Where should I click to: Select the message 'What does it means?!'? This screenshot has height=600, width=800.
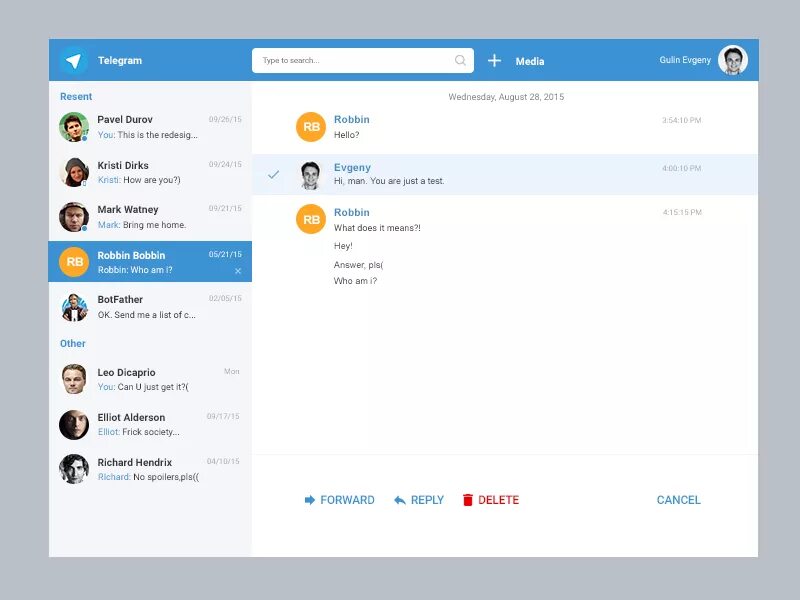tap(377, 228)
